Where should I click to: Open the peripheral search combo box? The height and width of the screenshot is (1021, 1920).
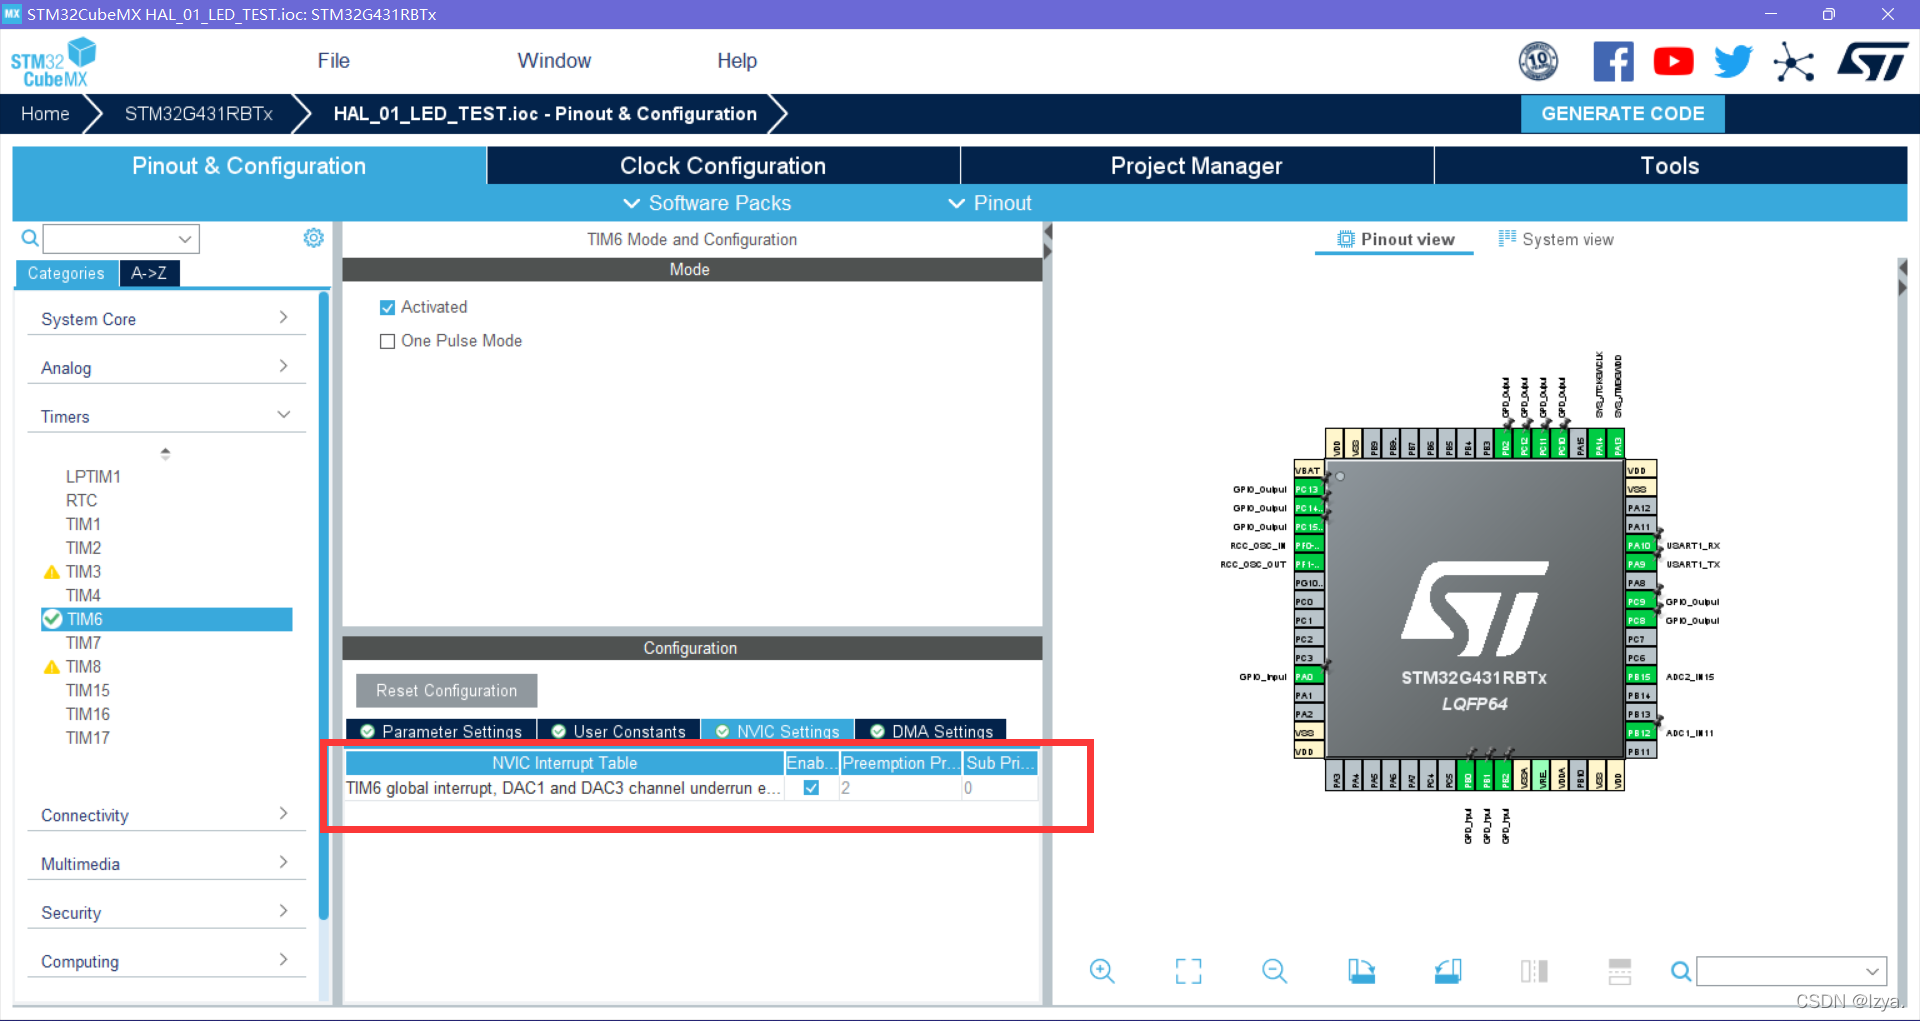[x=121, y=238]
